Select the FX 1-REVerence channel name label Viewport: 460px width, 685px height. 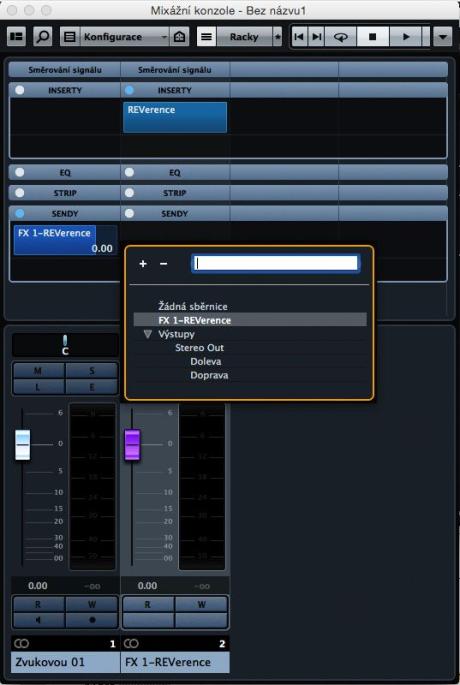pyautogui.click(x=175, y=662)
